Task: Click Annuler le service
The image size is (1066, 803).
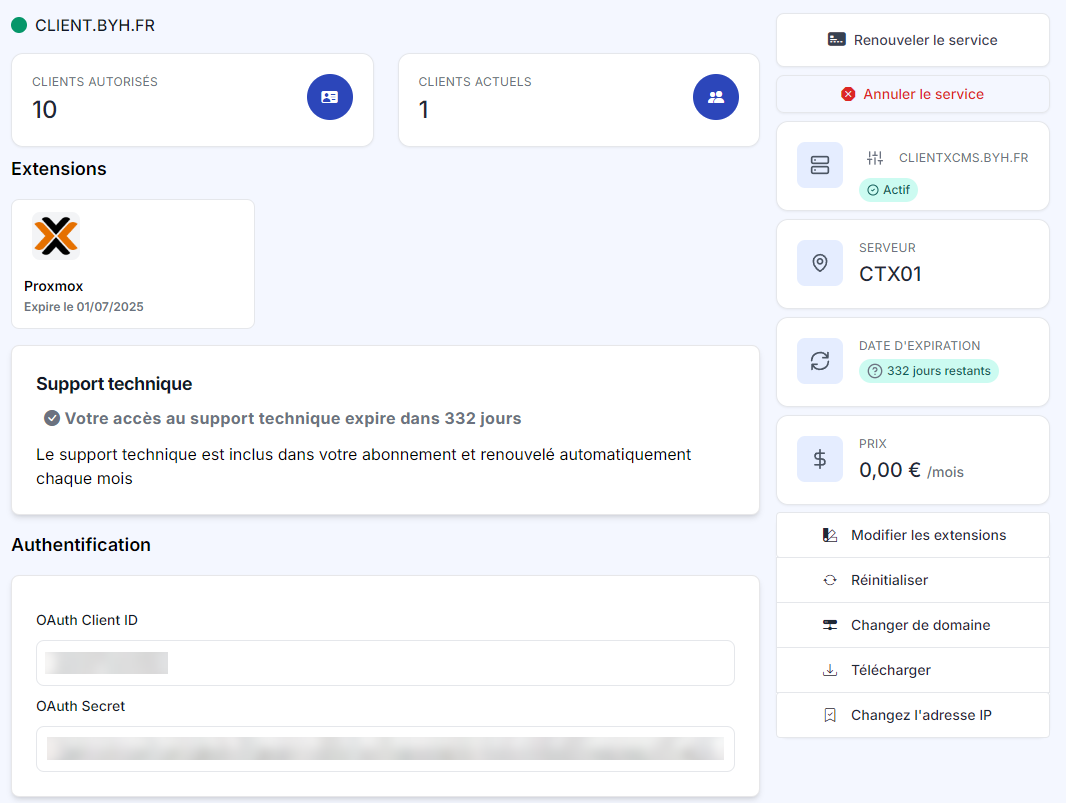Action: (912, 94)
